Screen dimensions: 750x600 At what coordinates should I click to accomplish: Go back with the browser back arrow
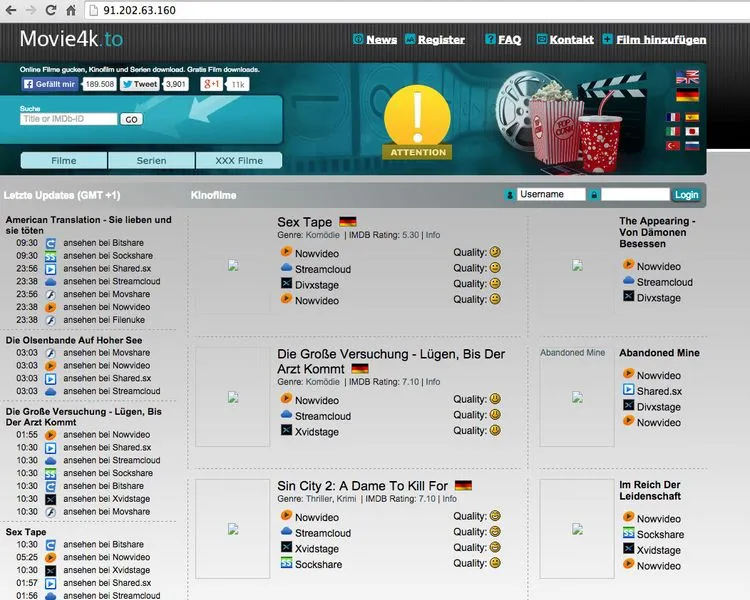pos(11,10)
